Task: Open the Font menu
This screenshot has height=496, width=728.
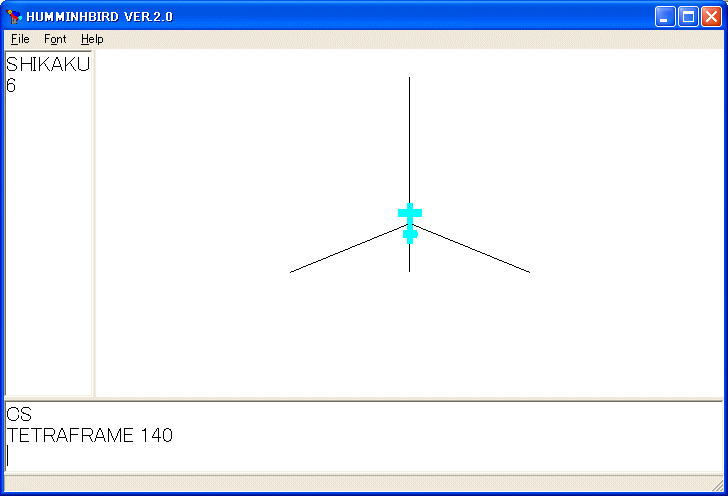Action: click(x=55, y=39)
